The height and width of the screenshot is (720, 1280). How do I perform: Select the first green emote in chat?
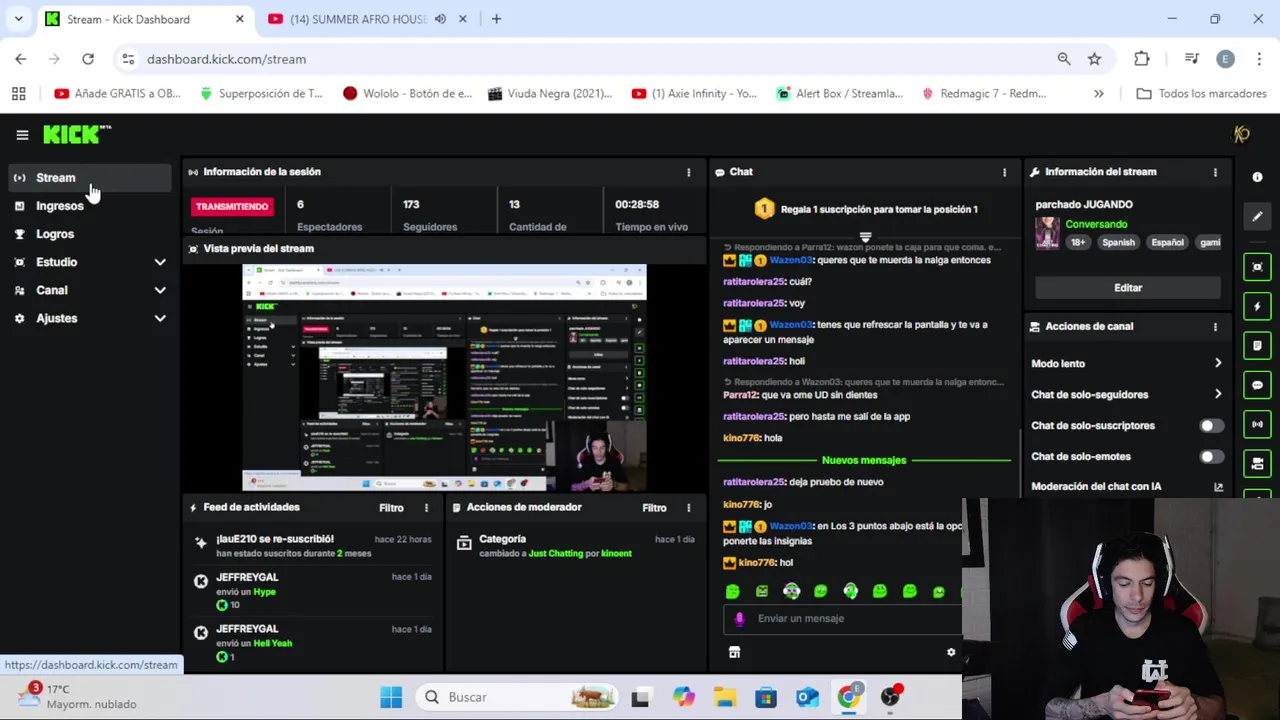[x=733, y=591]
